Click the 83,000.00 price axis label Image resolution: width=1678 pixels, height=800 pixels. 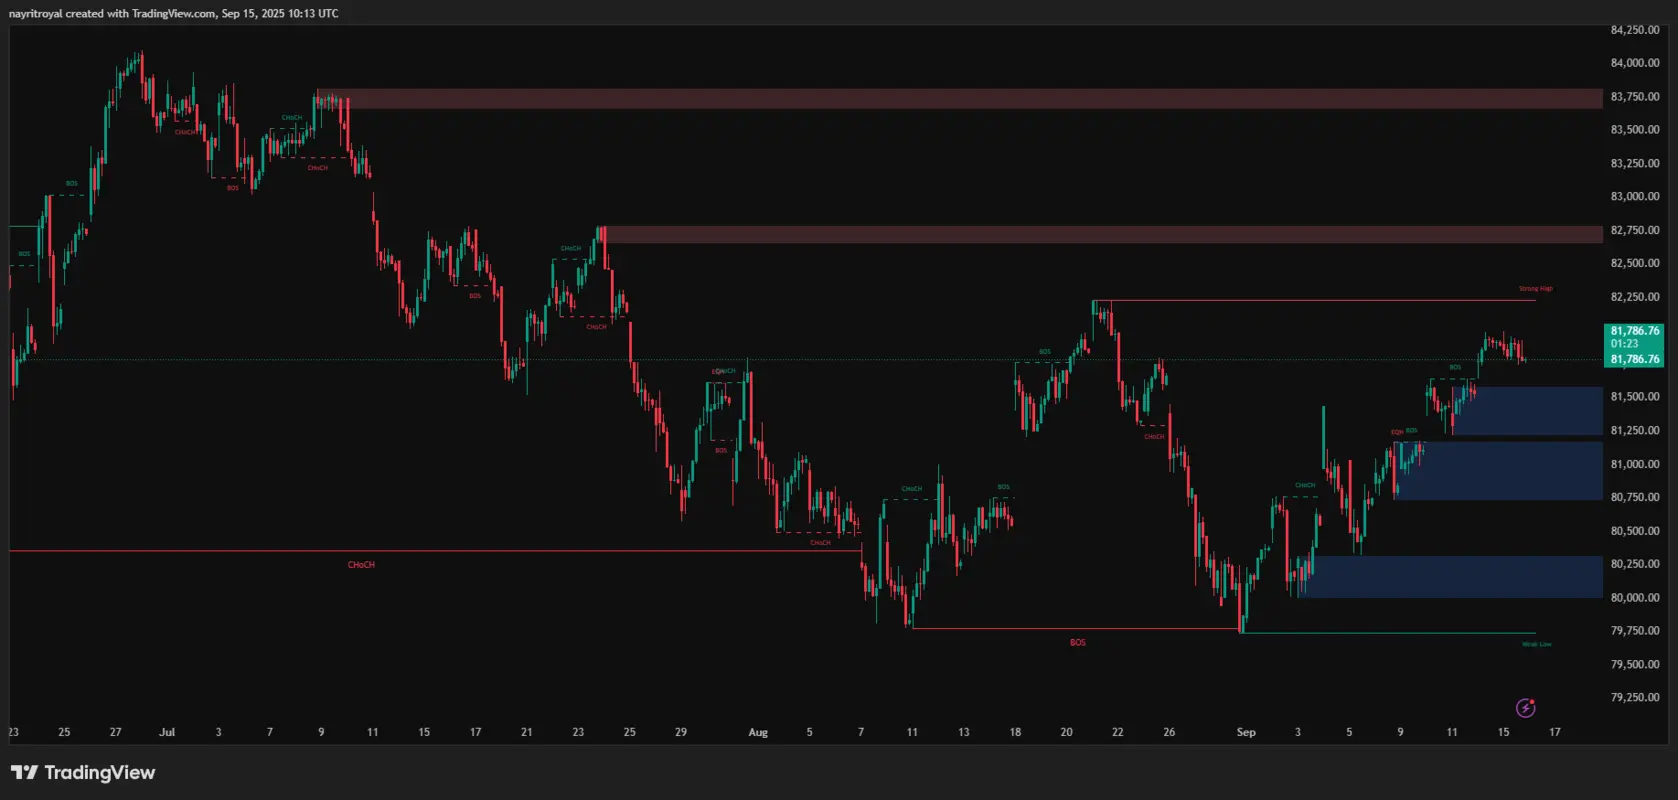[x=1635, y=197]
